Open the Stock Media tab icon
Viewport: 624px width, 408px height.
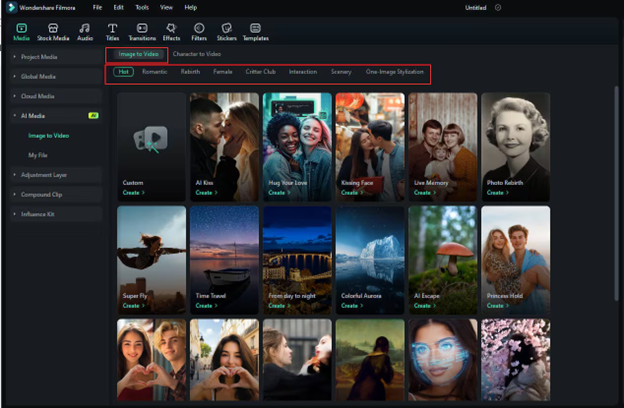(x=54, y=30)
